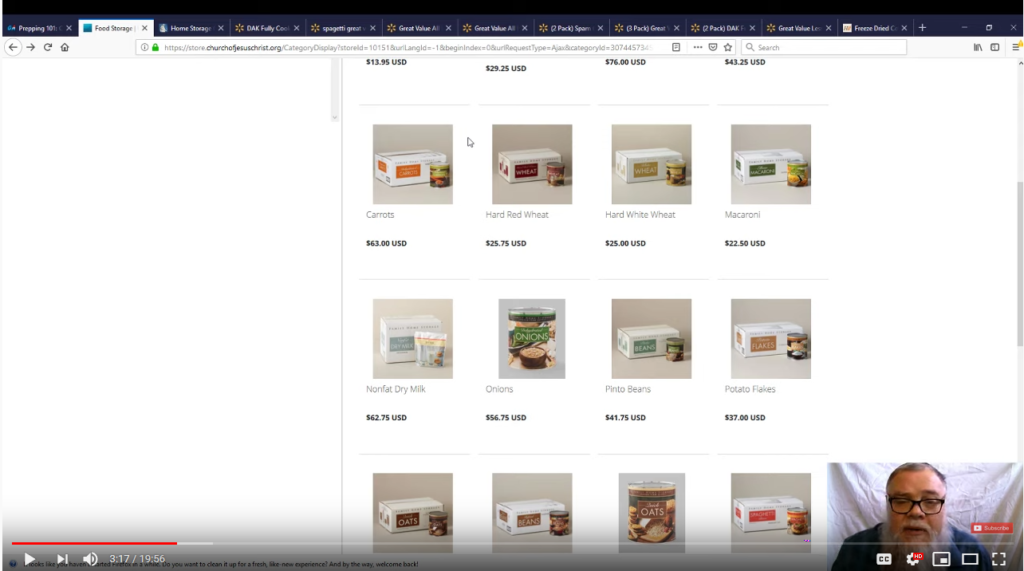Mute the video volume

(x=90, y=559)
